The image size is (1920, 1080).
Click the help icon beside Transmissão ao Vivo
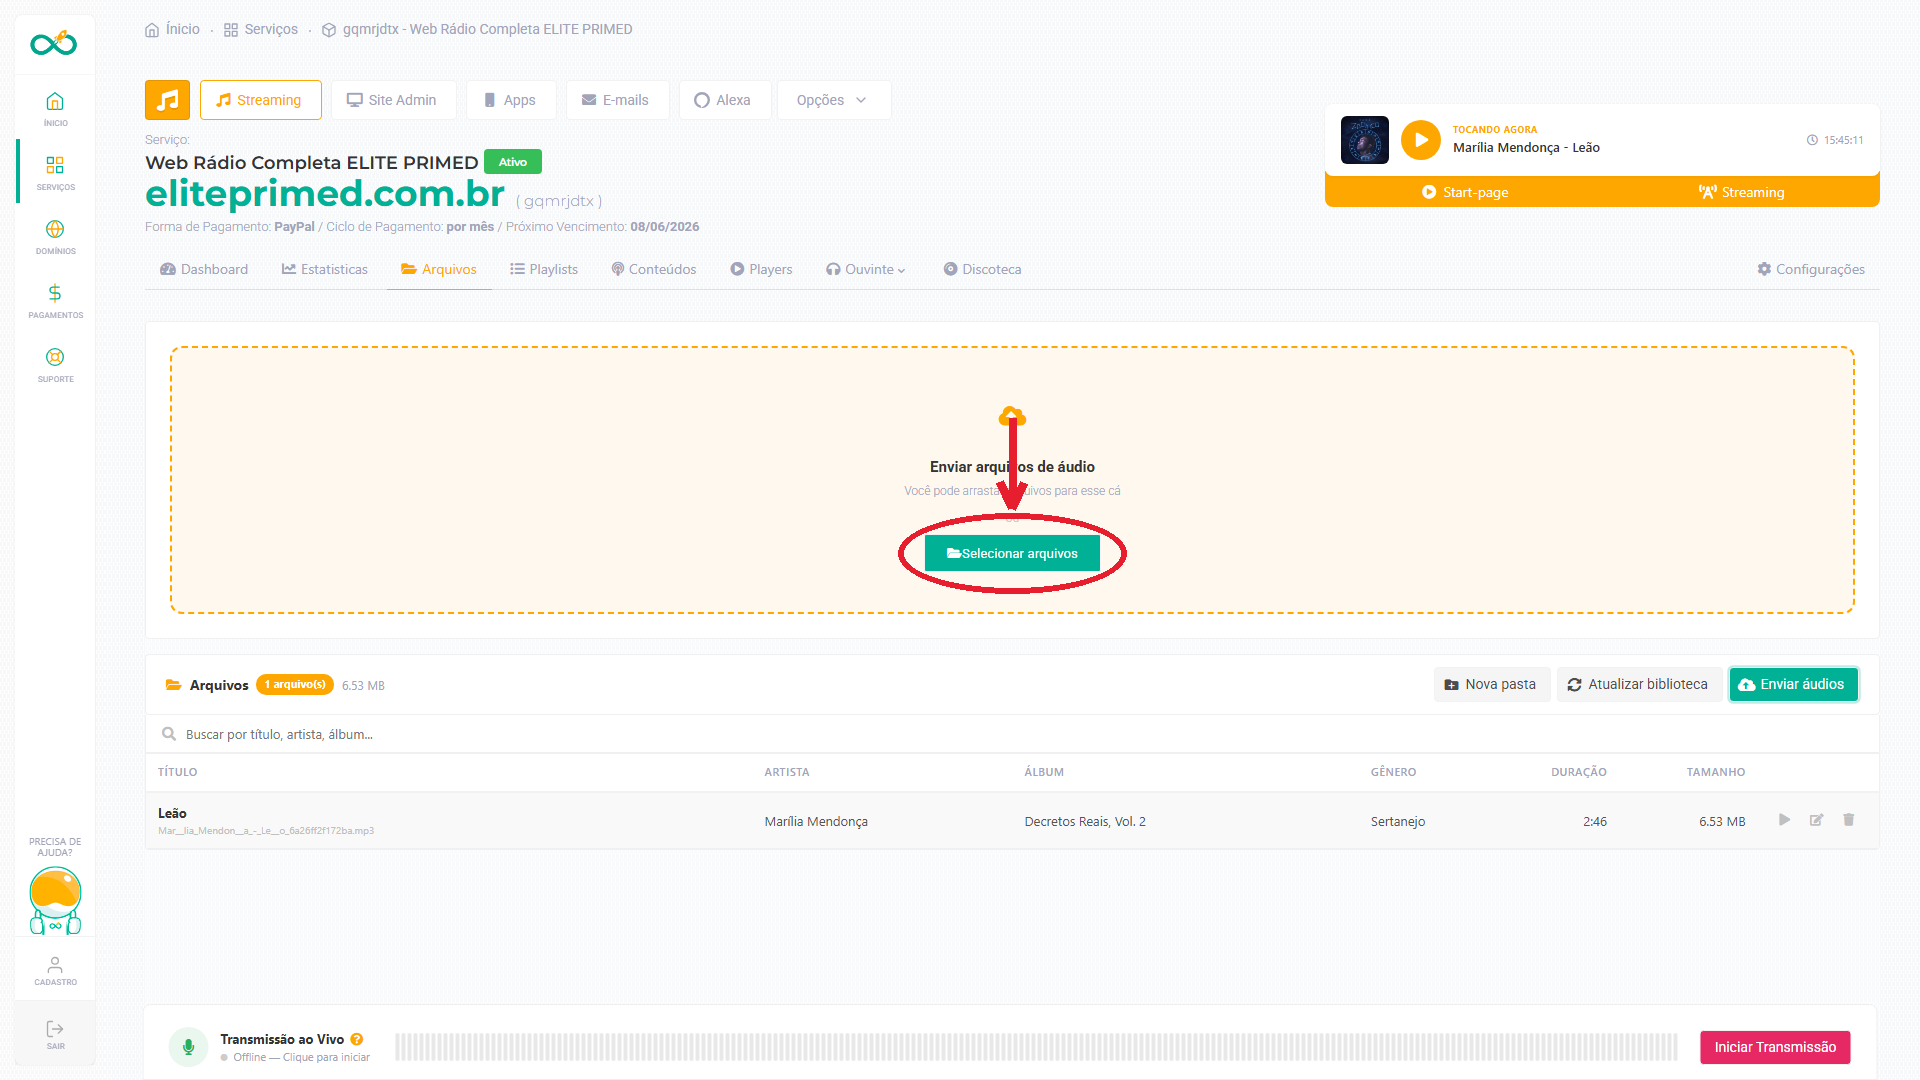(357, 1039)
